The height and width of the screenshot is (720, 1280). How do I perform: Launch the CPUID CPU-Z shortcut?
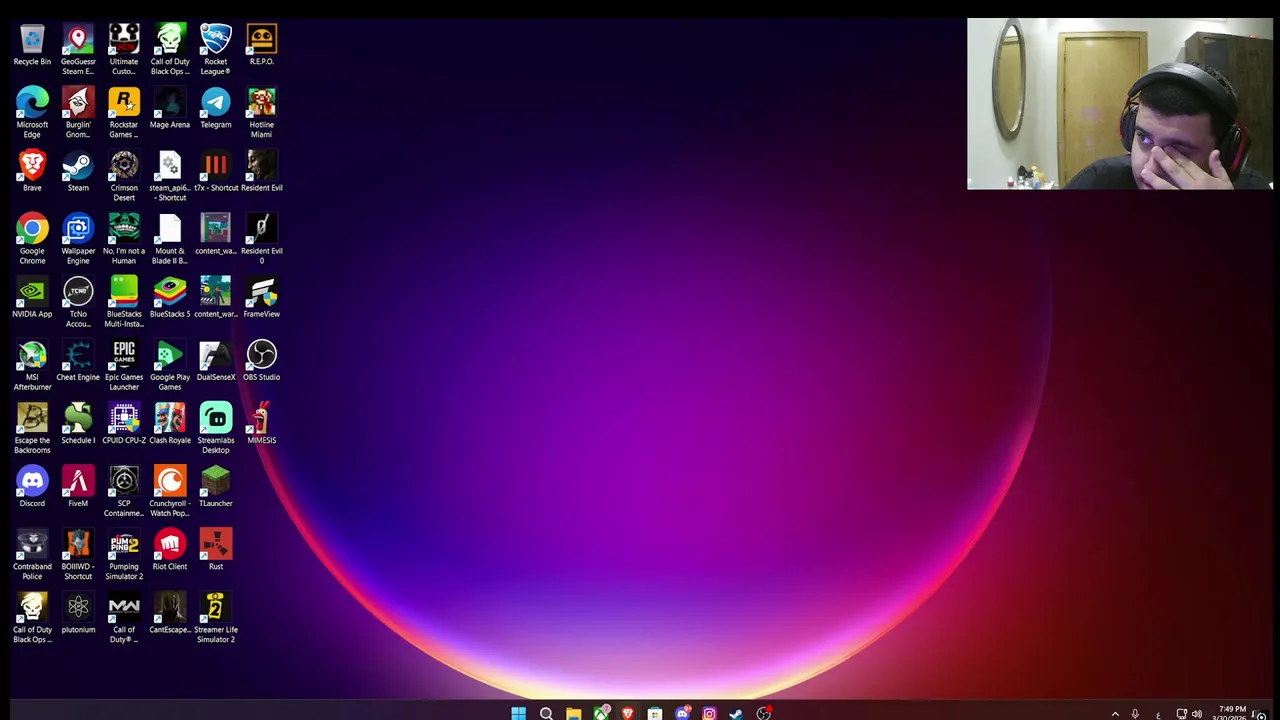click(124, 424)
